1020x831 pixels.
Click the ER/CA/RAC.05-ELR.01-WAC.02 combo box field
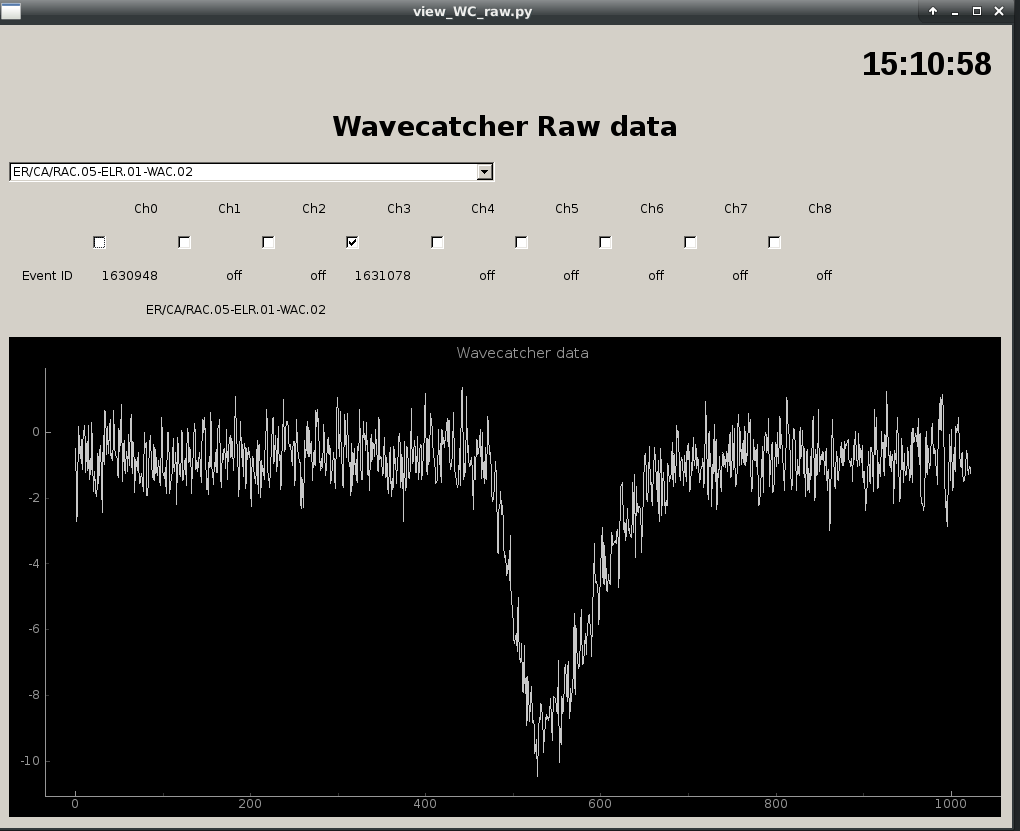point(243,172)
